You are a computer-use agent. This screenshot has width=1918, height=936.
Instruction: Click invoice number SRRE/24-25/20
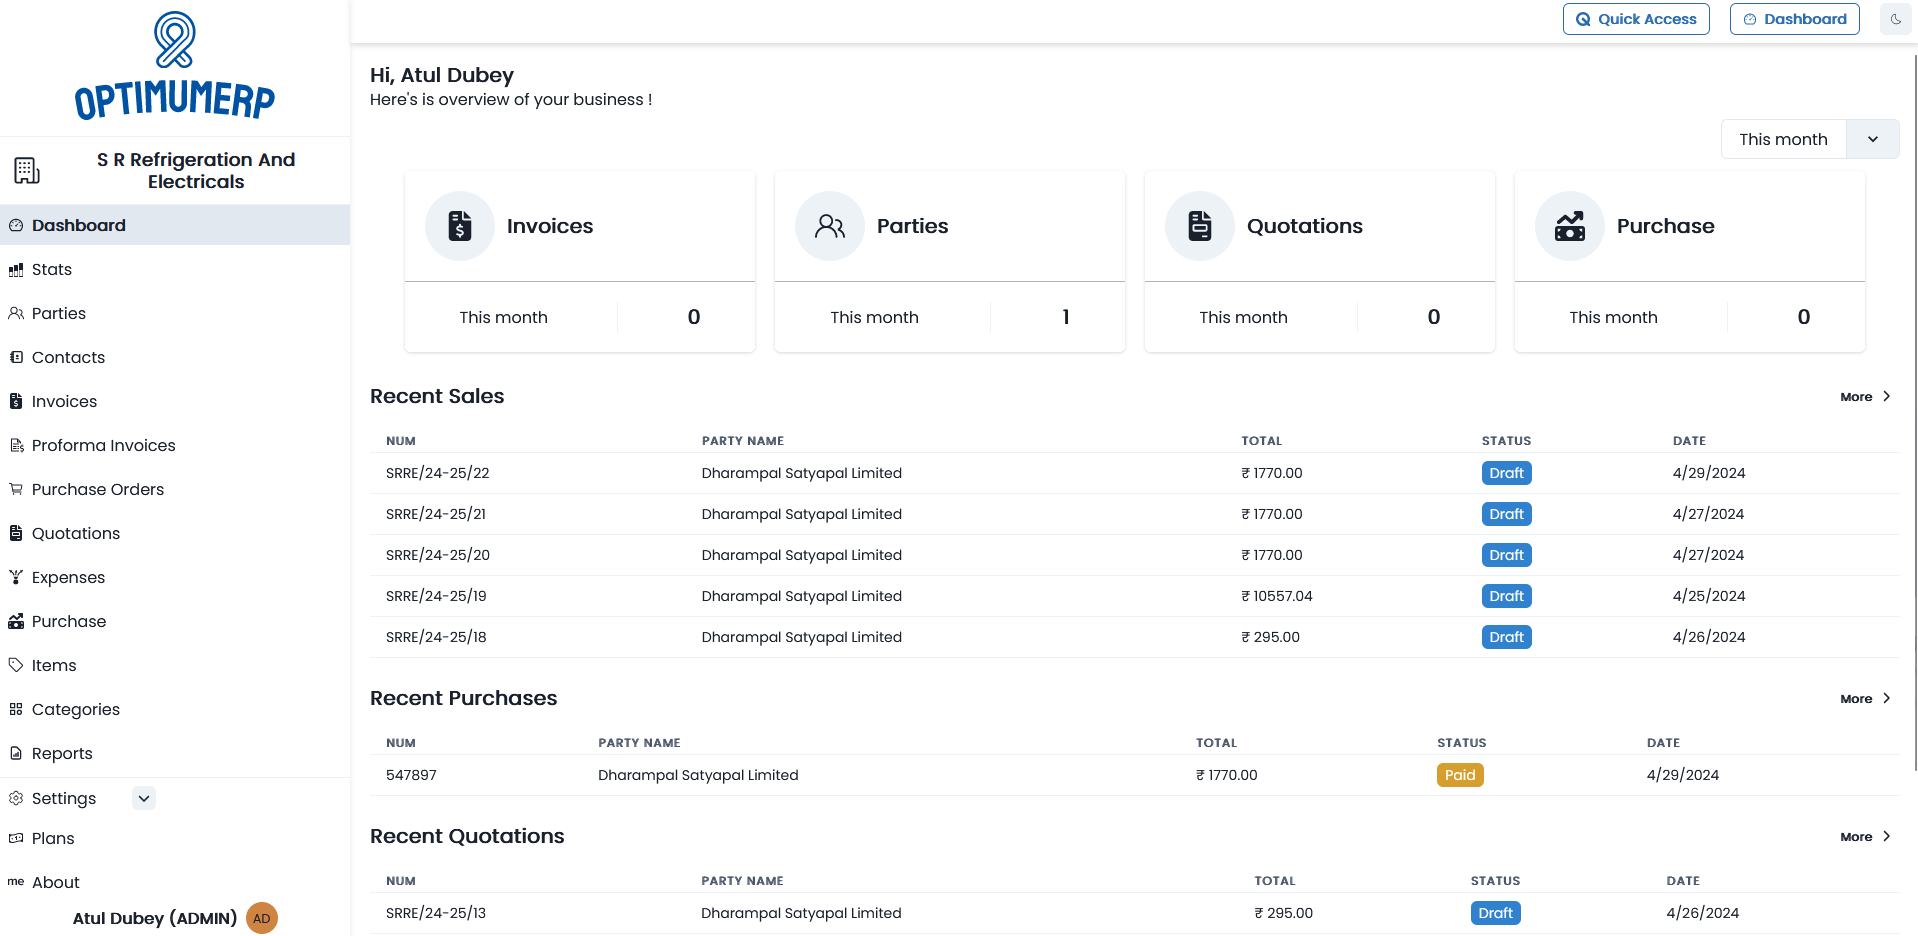(438, 555)
